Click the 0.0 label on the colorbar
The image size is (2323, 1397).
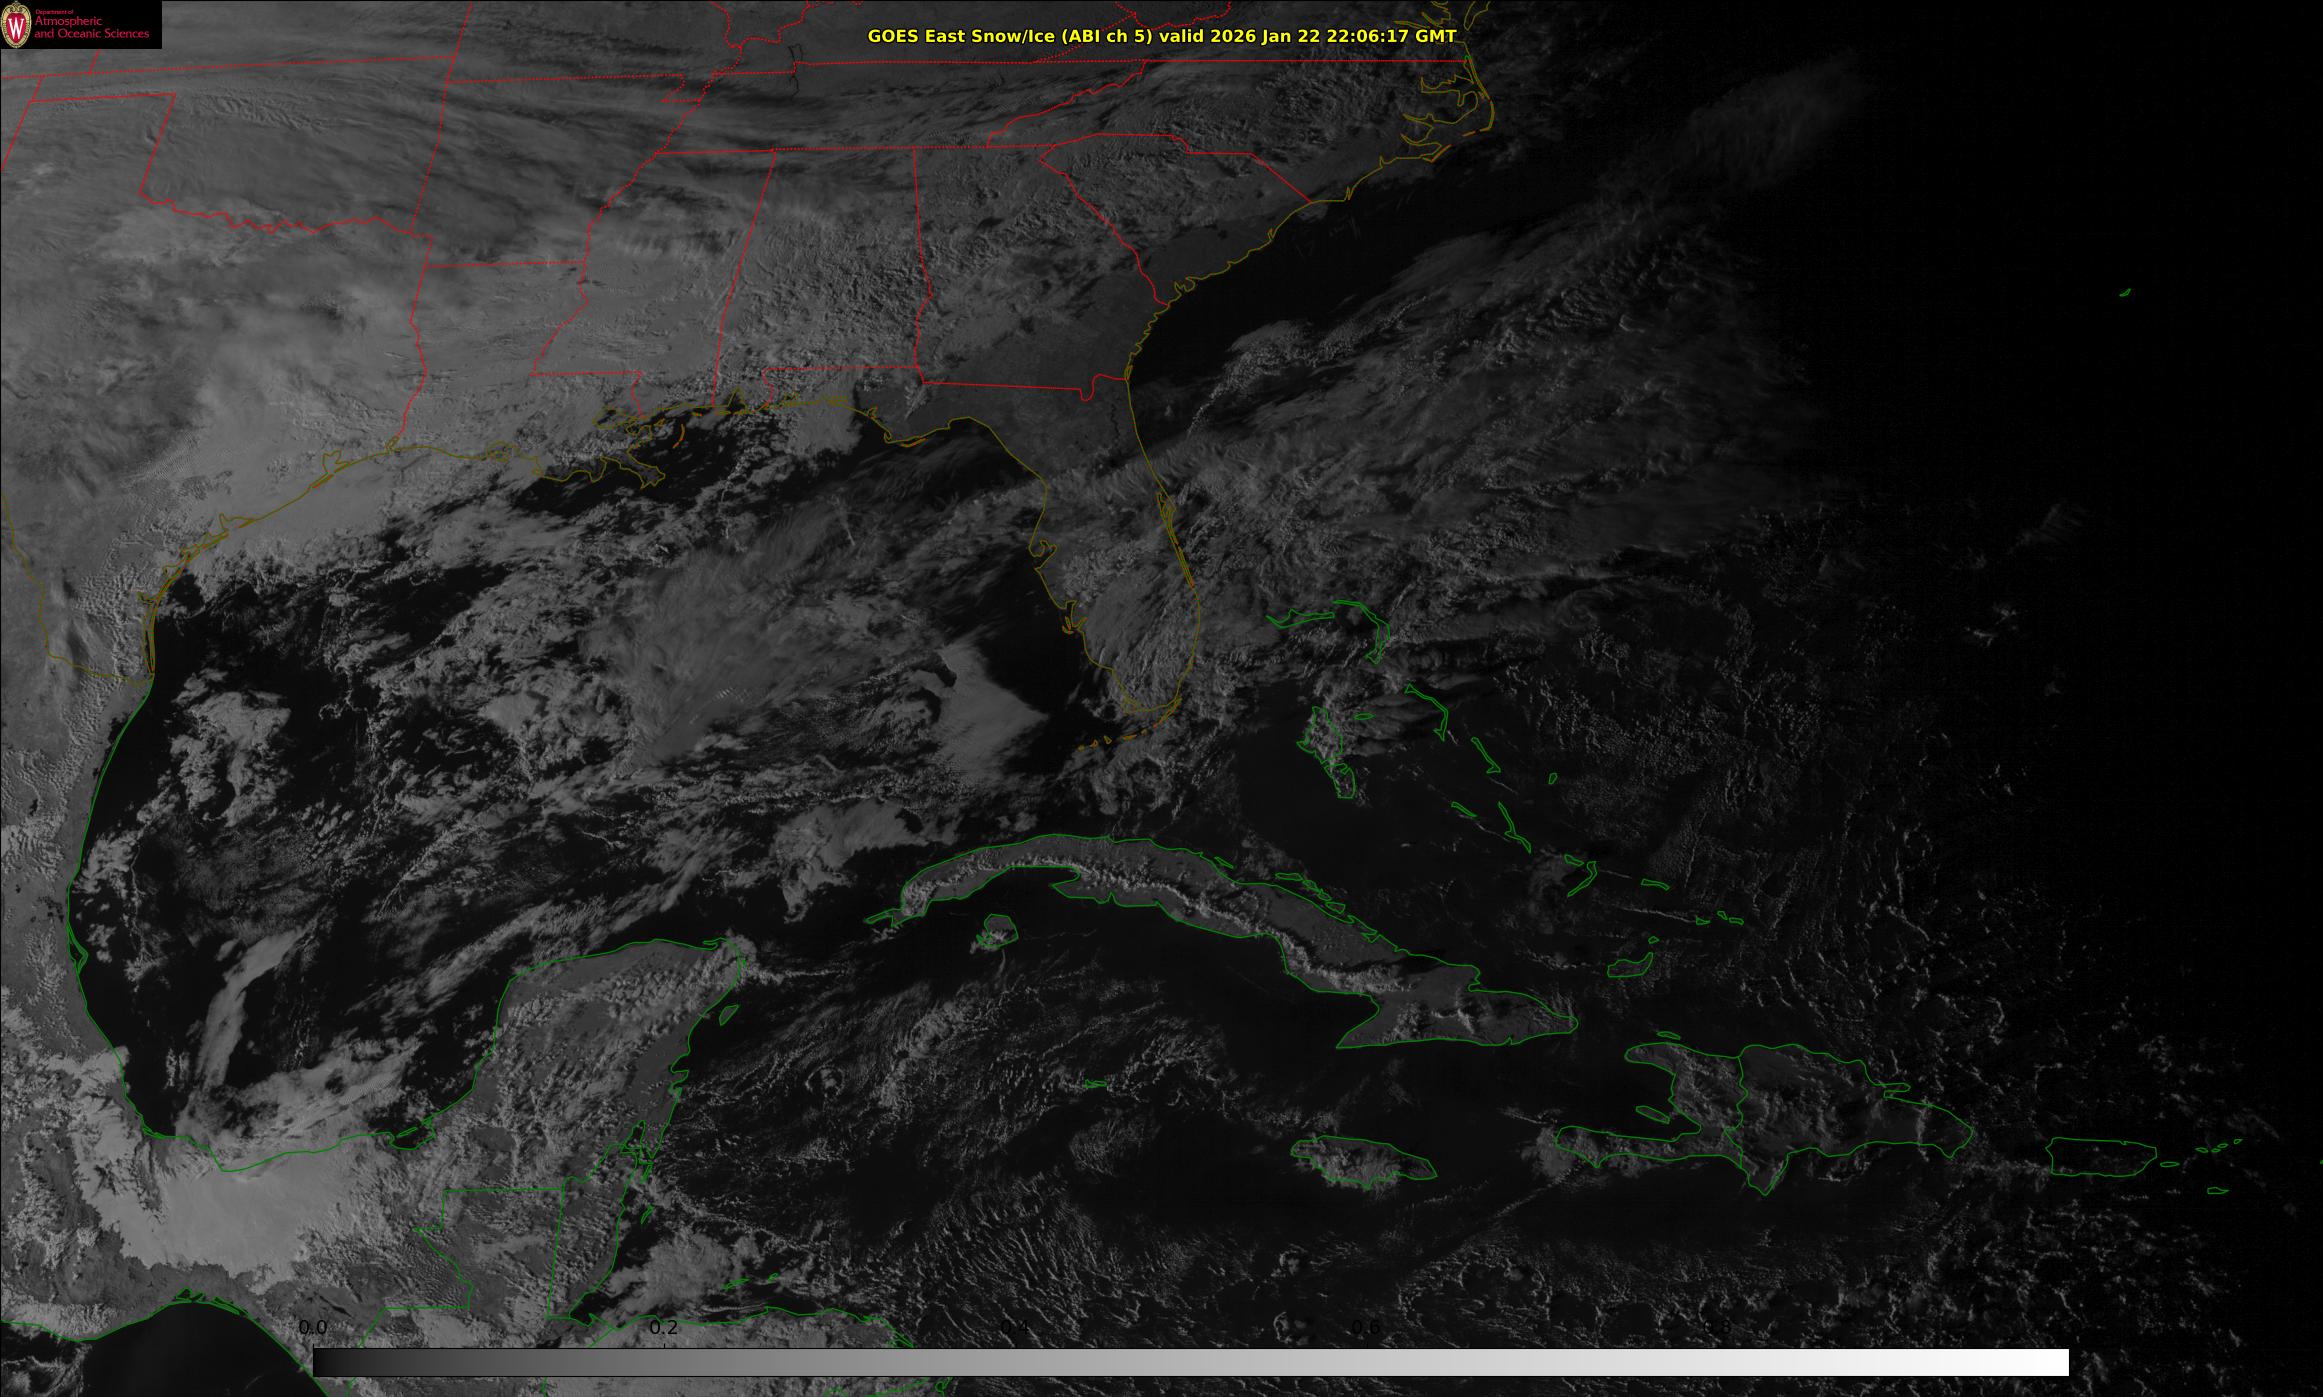[313, 1327]
